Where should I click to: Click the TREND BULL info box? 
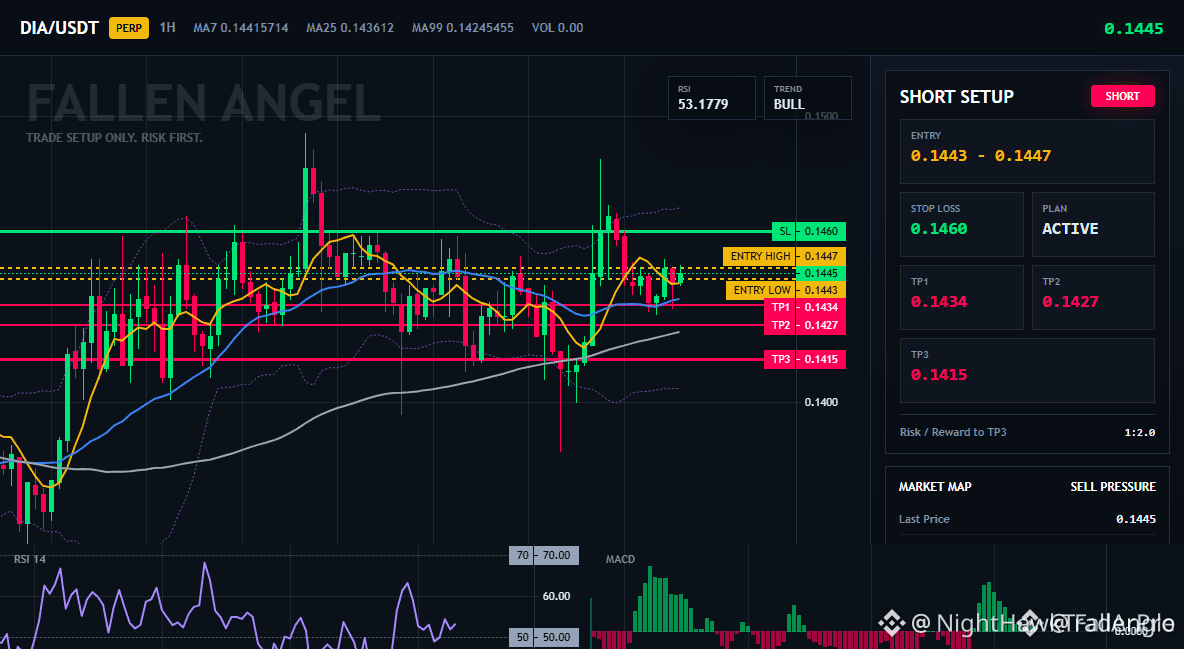tap(807, 97)
